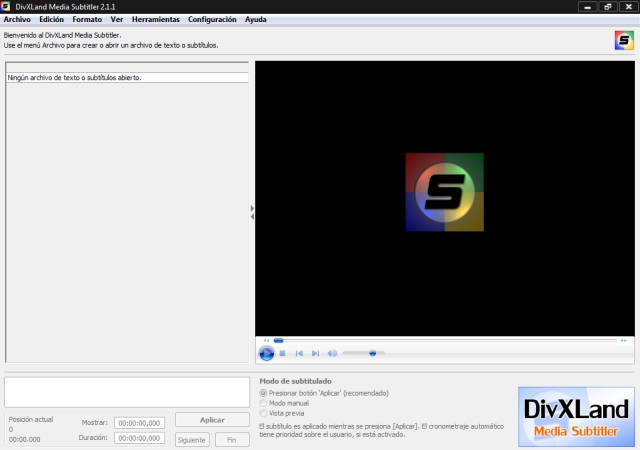The image size is (640, 450).
Task: Stop the media playback
Action: pos(282,353)
